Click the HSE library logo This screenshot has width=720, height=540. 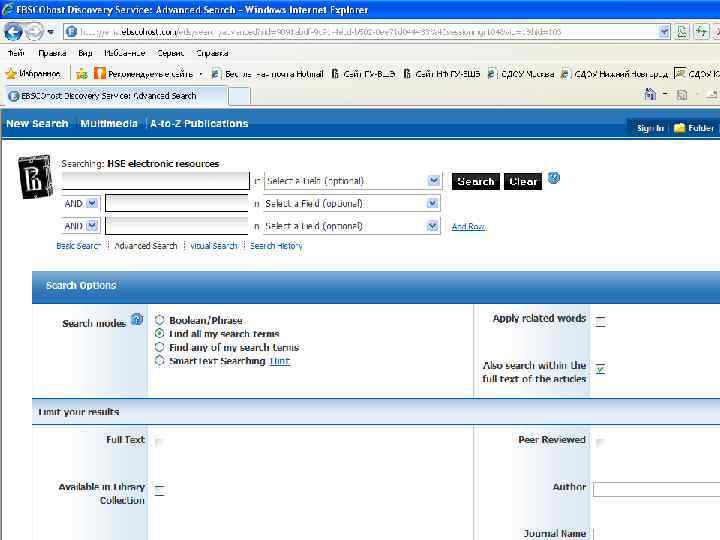pos(35,177)
